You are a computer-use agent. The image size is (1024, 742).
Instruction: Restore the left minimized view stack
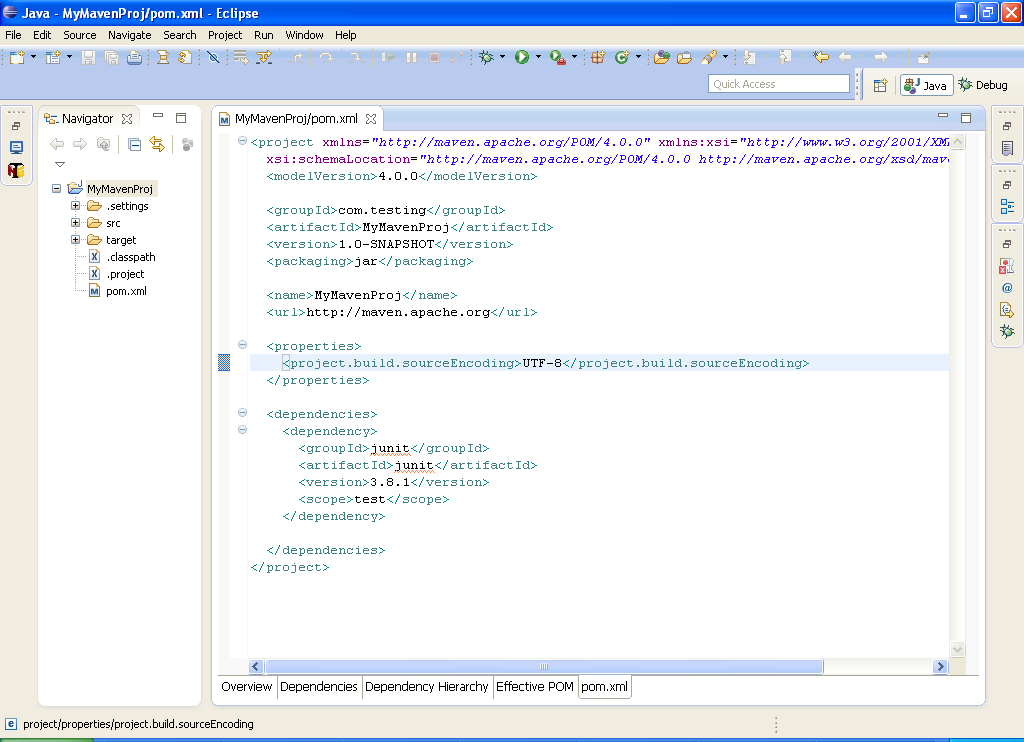tap(16, 125)
